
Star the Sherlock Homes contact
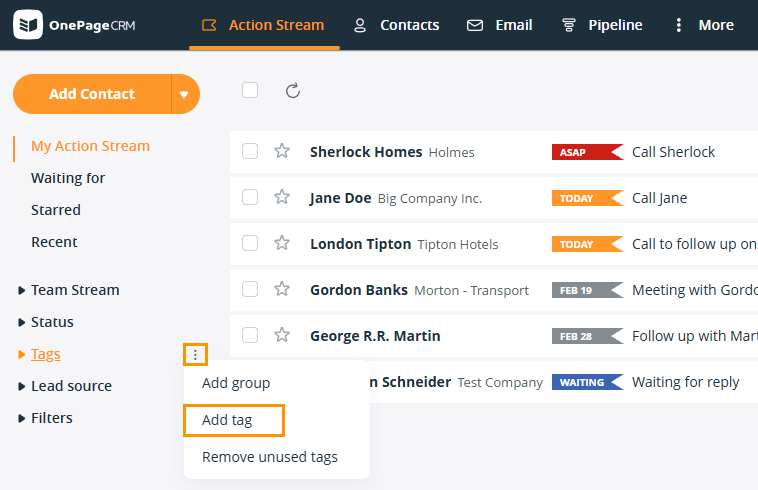pyautogui.click(x=282, y=151)
